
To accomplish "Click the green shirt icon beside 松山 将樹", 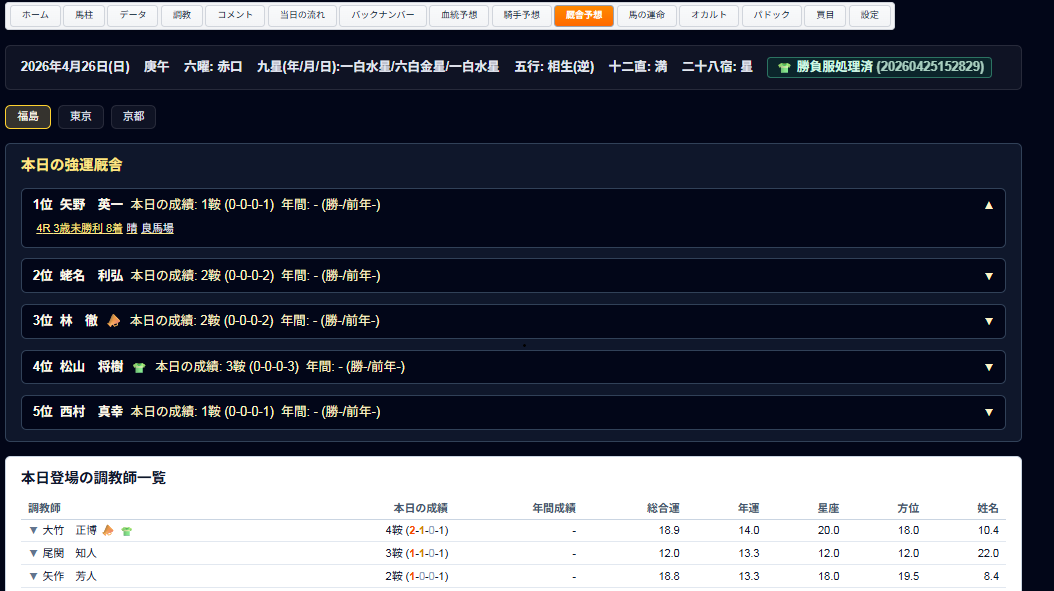I will pos(139,367).
